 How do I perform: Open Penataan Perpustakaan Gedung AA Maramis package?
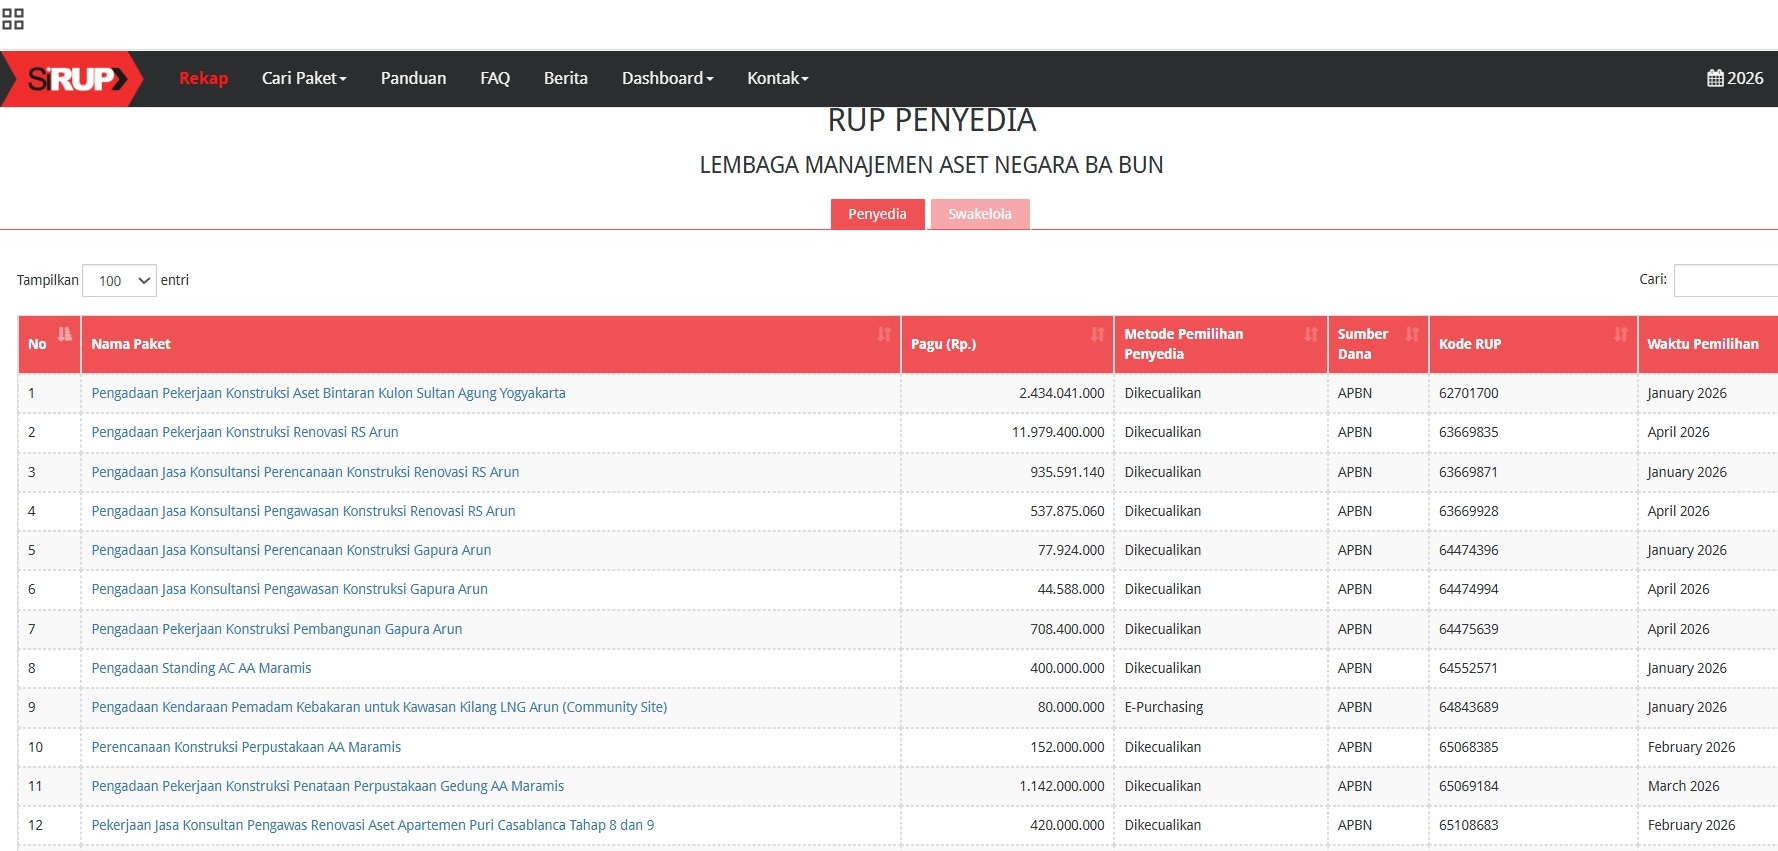(x=327, y=786)
